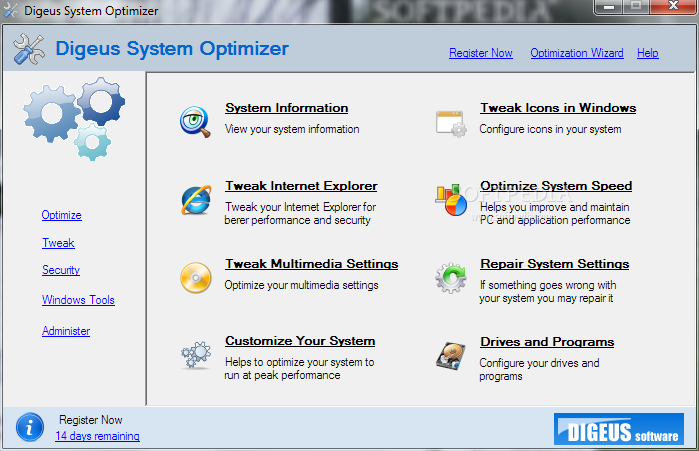Open Drives and Programs
699x451 pixels.
pyautogui.click(x=547, y=342)
